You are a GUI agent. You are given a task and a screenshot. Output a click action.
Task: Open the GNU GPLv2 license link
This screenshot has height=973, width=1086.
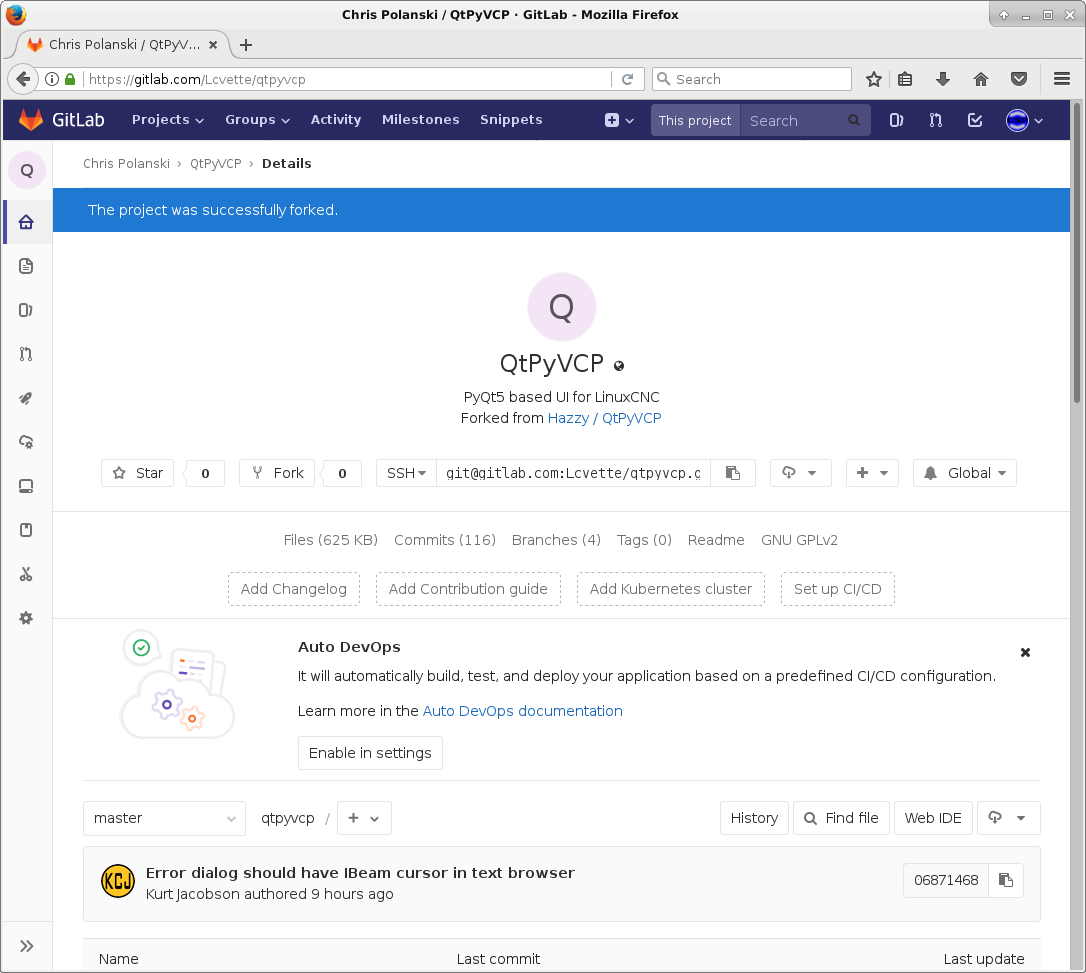[799, 540]
